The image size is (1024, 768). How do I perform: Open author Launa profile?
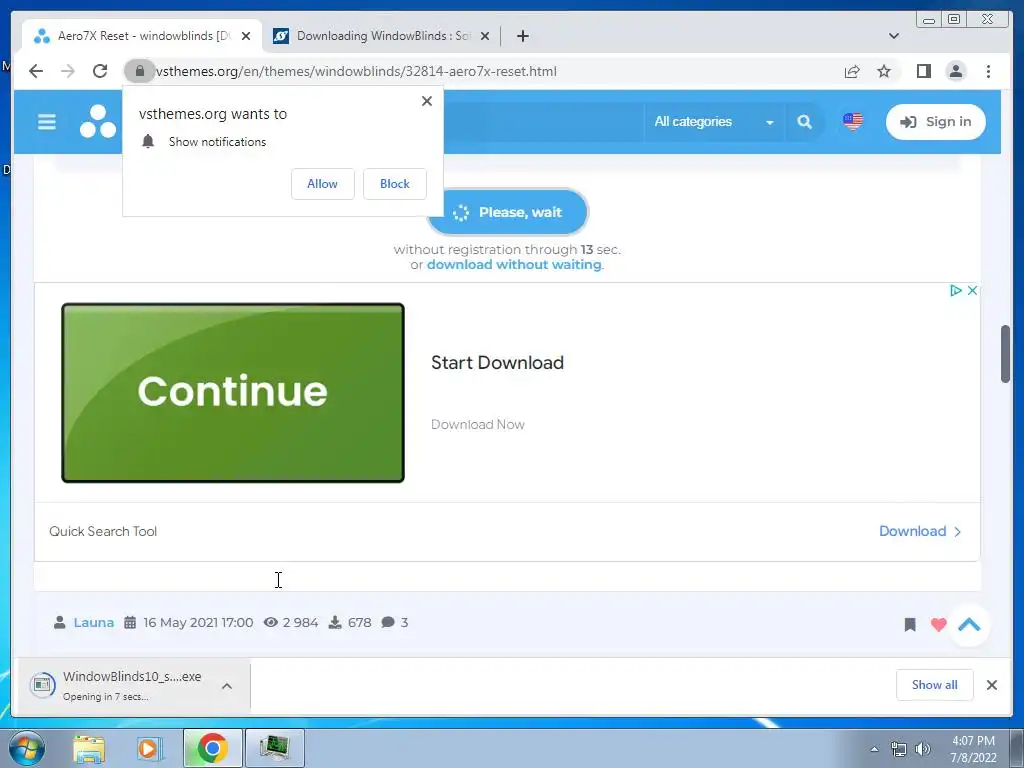tap(93, 622)
